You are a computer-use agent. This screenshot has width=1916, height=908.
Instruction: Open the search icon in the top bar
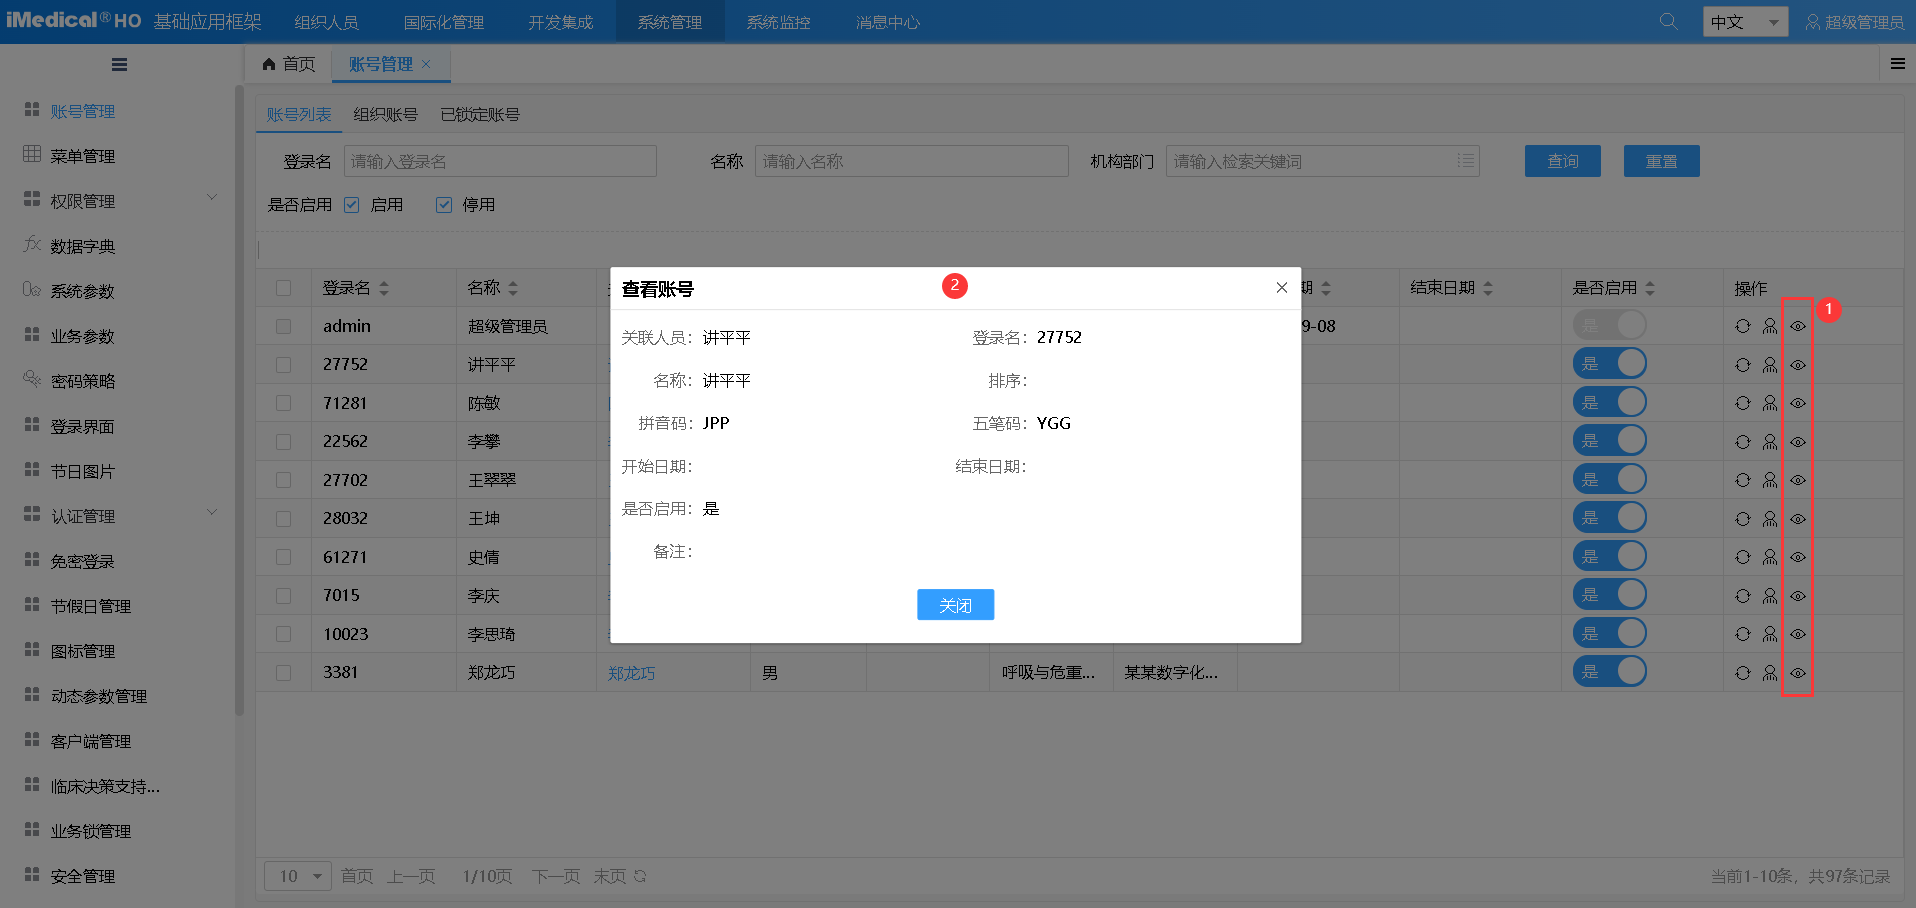tap(1666, 20)
